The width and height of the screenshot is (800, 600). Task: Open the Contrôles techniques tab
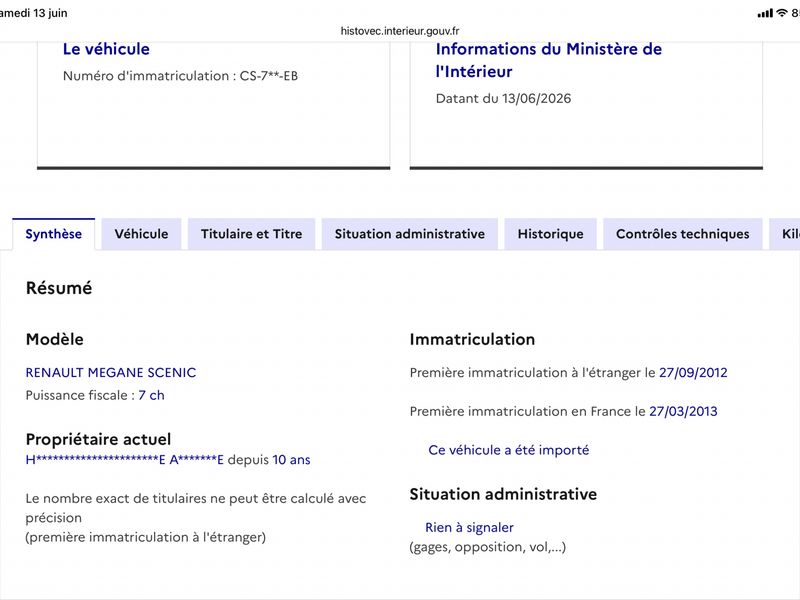[x=683, y=234]
